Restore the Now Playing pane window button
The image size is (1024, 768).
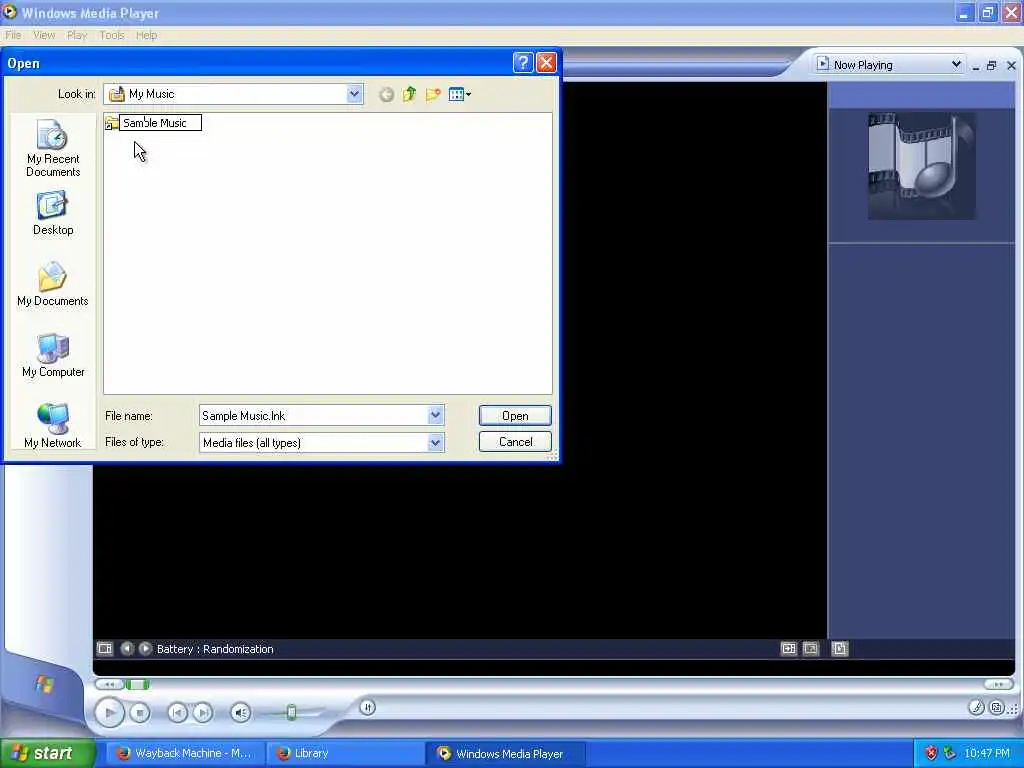coord(991,65)
